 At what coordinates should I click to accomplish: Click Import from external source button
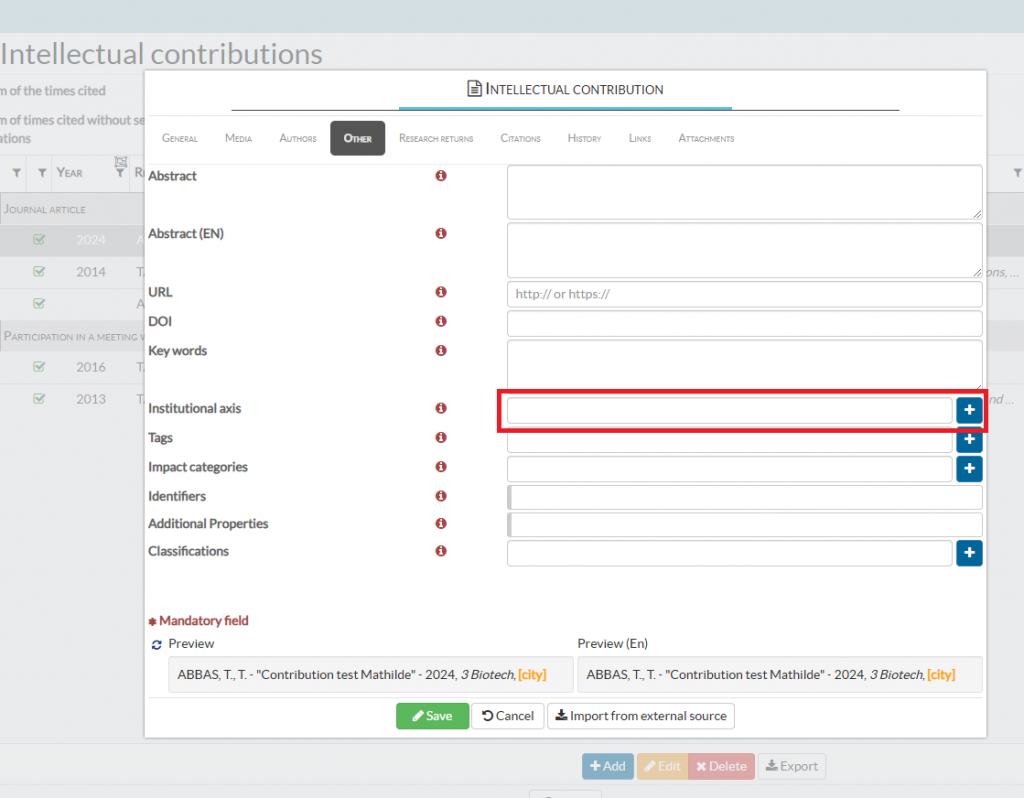[x=641, y=716]
